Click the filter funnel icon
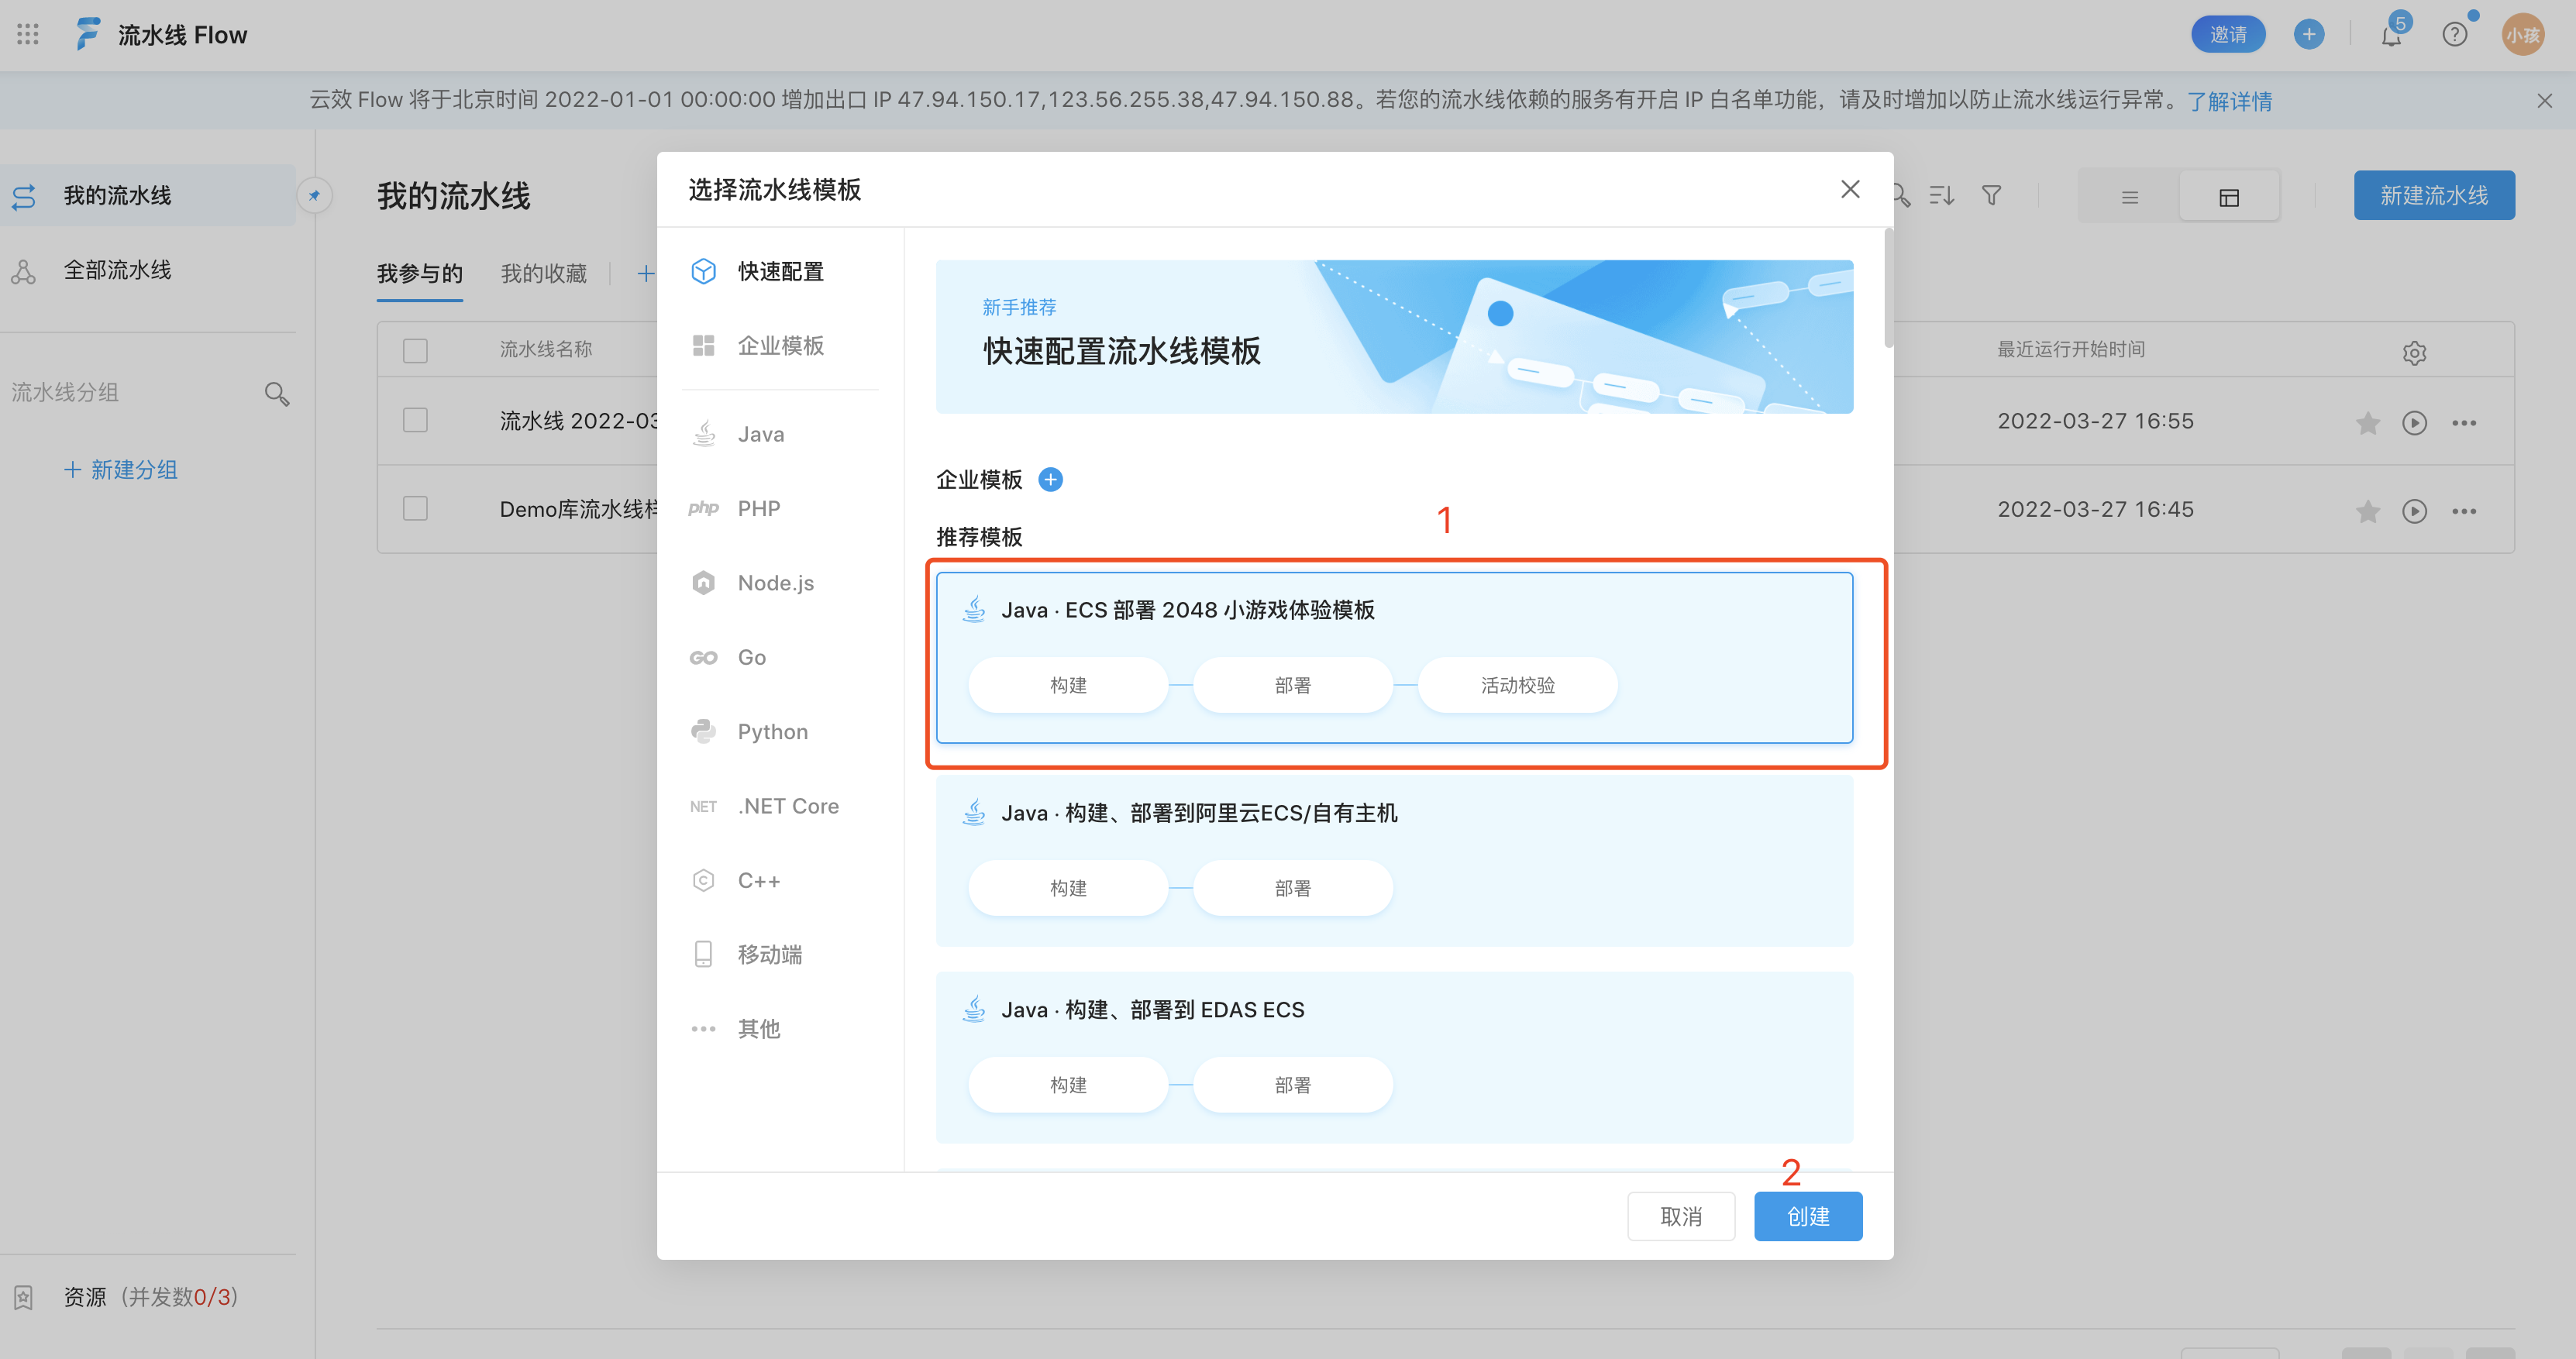 [x=1991, y=196]
